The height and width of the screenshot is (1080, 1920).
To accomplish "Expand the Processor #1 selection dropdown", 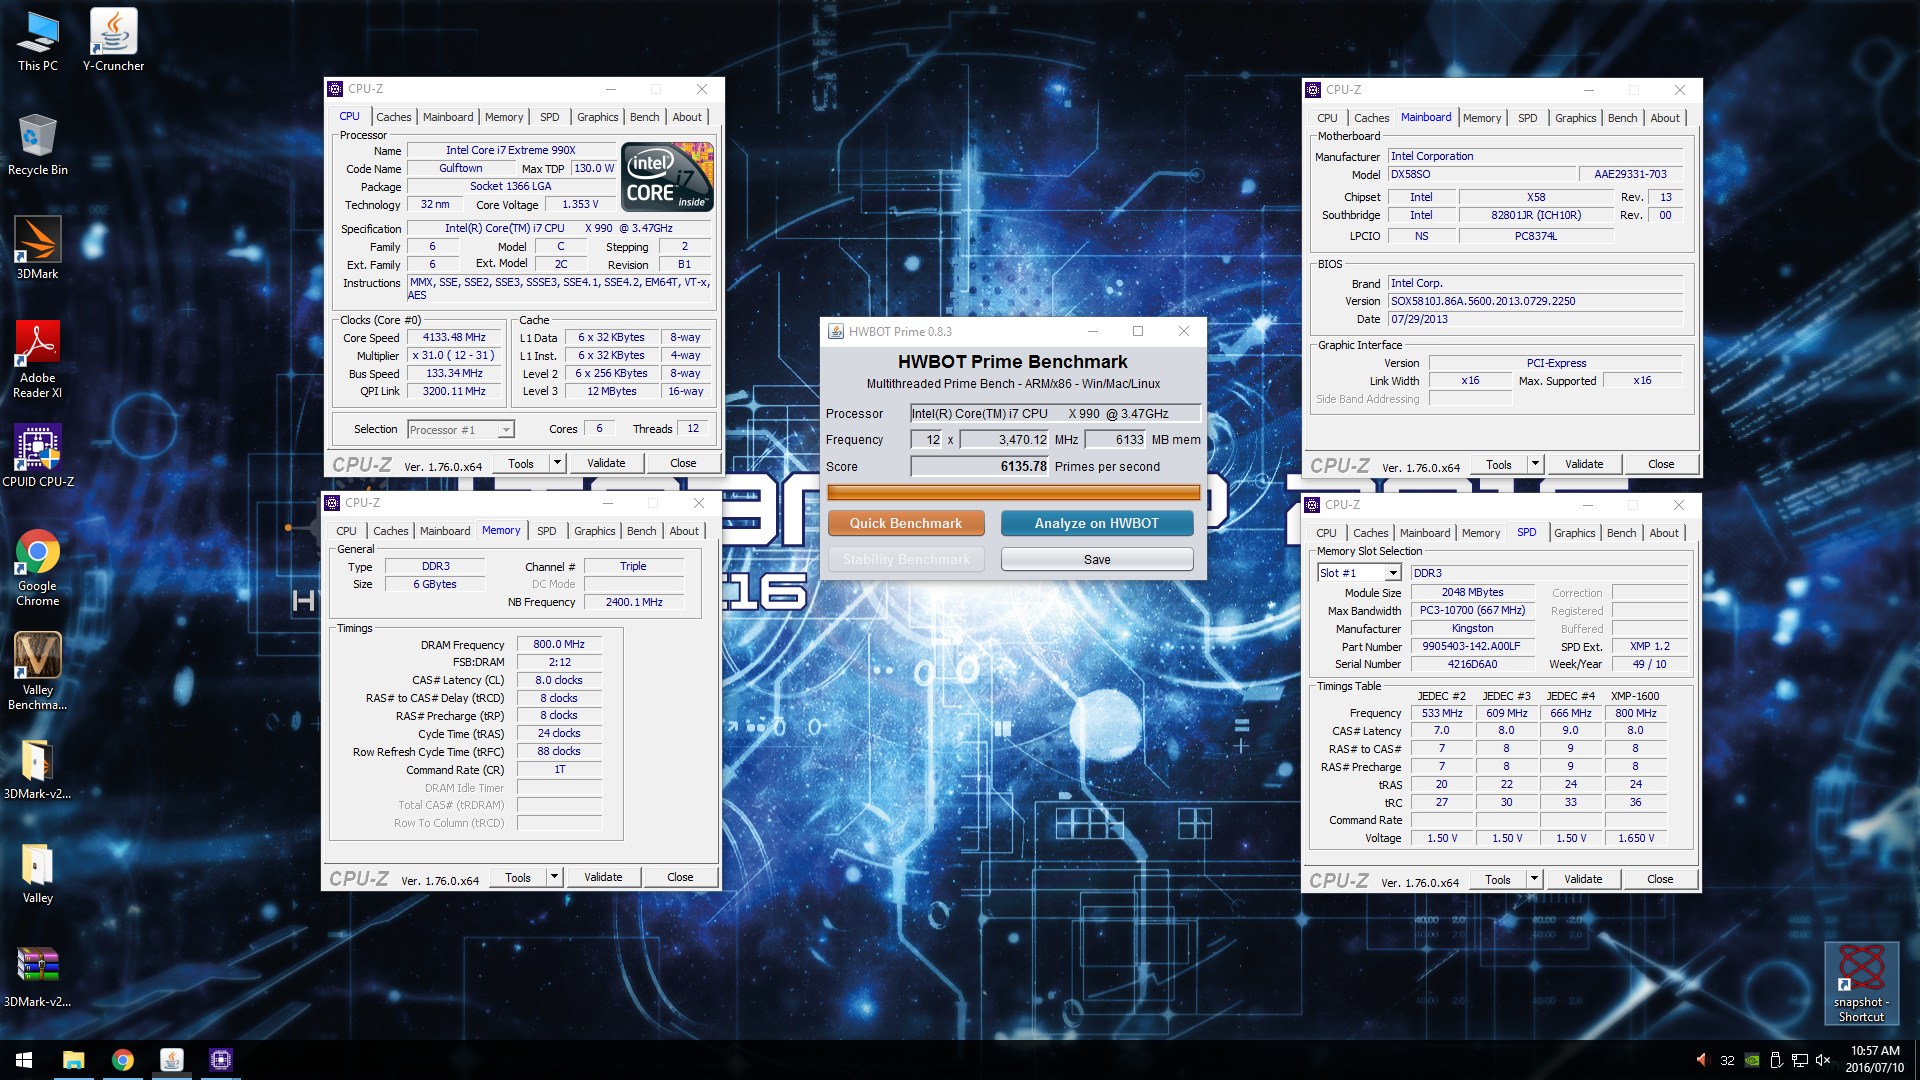I will (506, 430).
